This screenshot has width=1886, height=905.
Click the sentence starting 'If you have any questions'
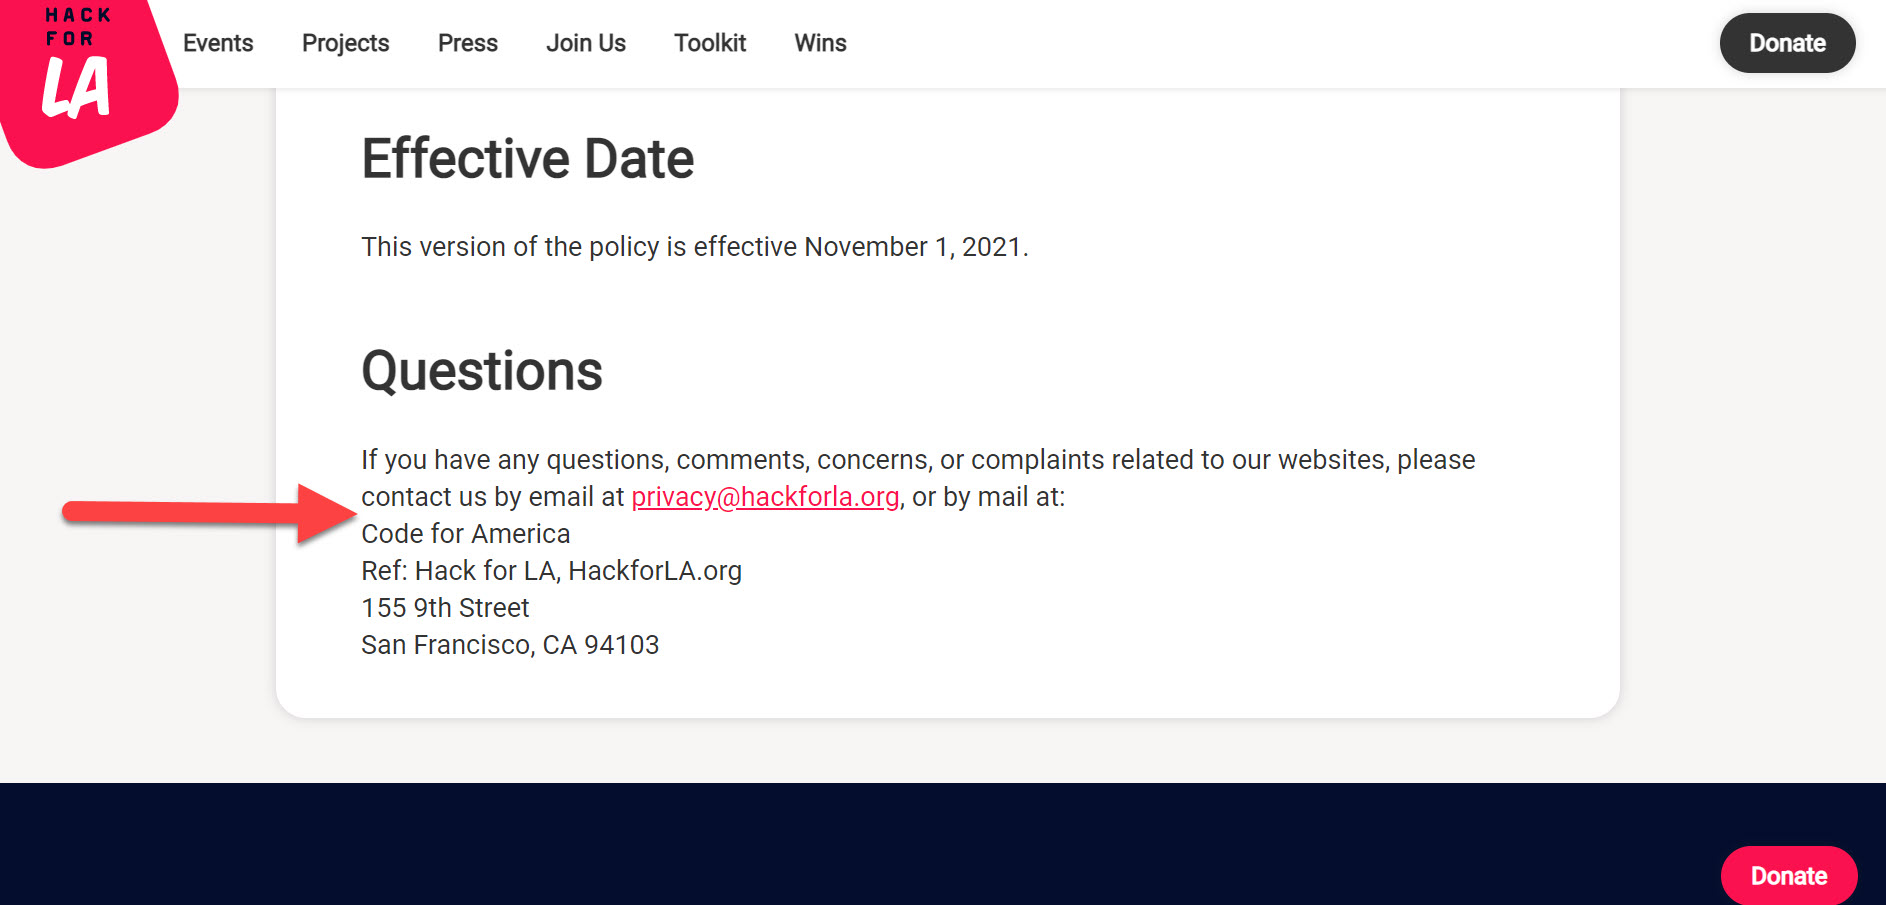[918, 478]
